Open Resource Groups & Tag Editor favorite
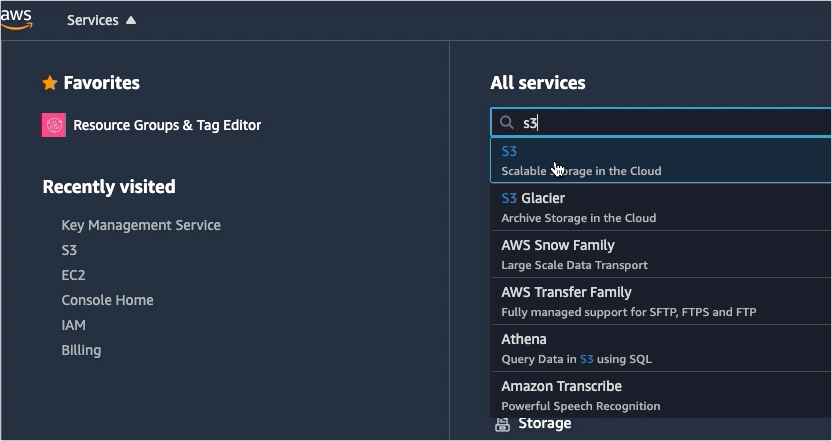 166,125
